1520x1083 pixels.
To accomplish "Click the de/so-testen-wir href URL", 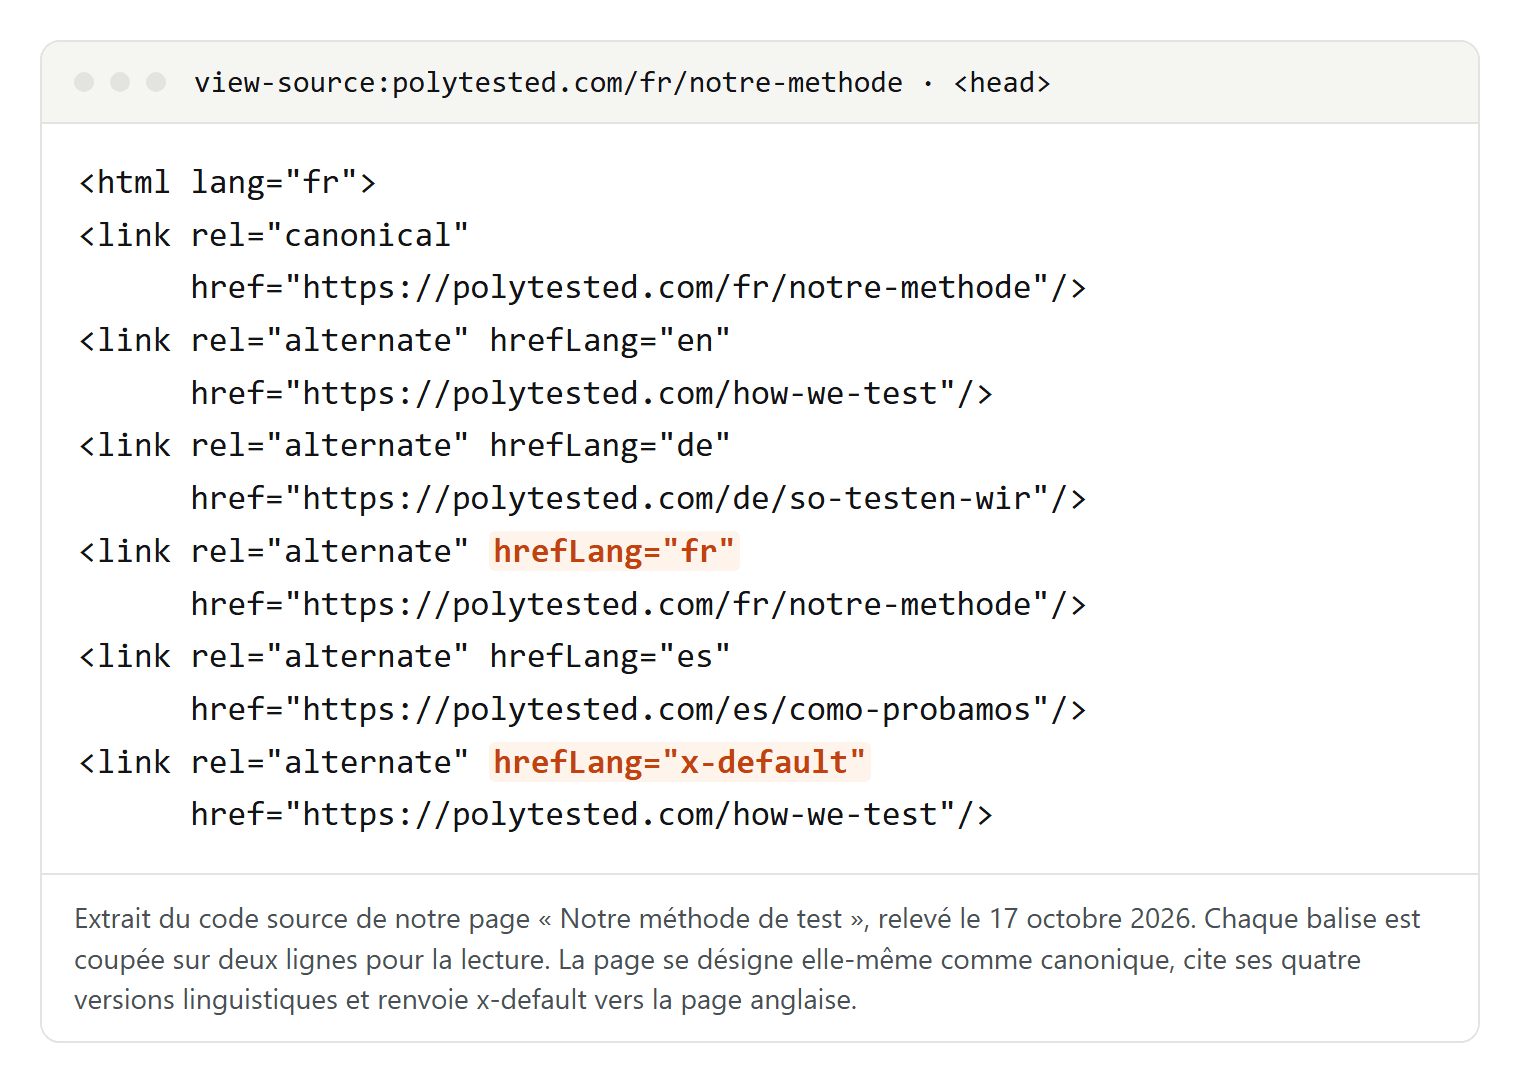I will click(638, 499).
